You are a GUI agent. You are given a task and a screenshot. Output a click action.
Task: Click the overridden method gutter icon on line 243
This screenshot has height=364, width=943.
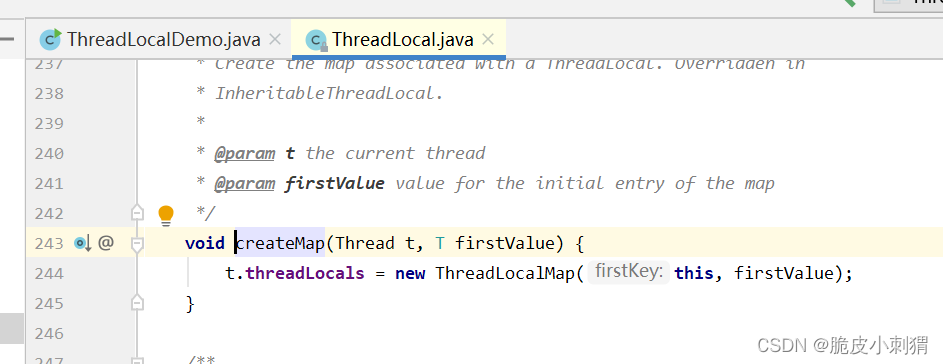tap(82, 243)
